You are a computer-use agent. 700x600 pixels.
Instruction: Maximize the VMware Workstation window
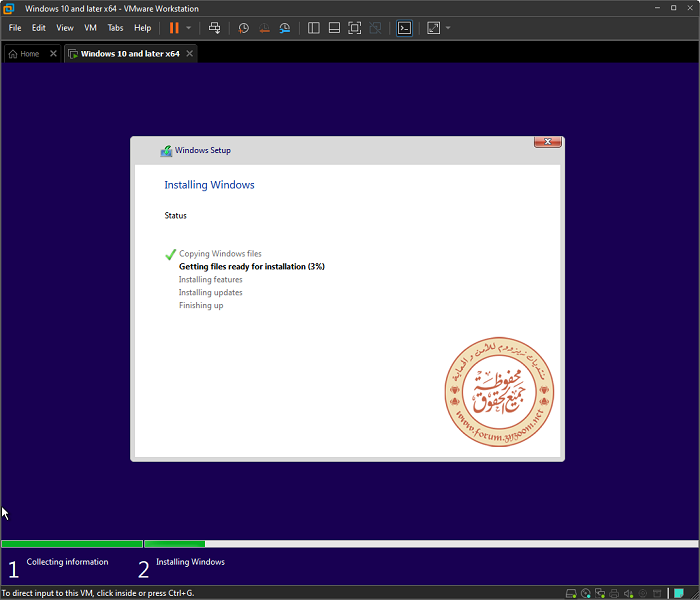674,8
